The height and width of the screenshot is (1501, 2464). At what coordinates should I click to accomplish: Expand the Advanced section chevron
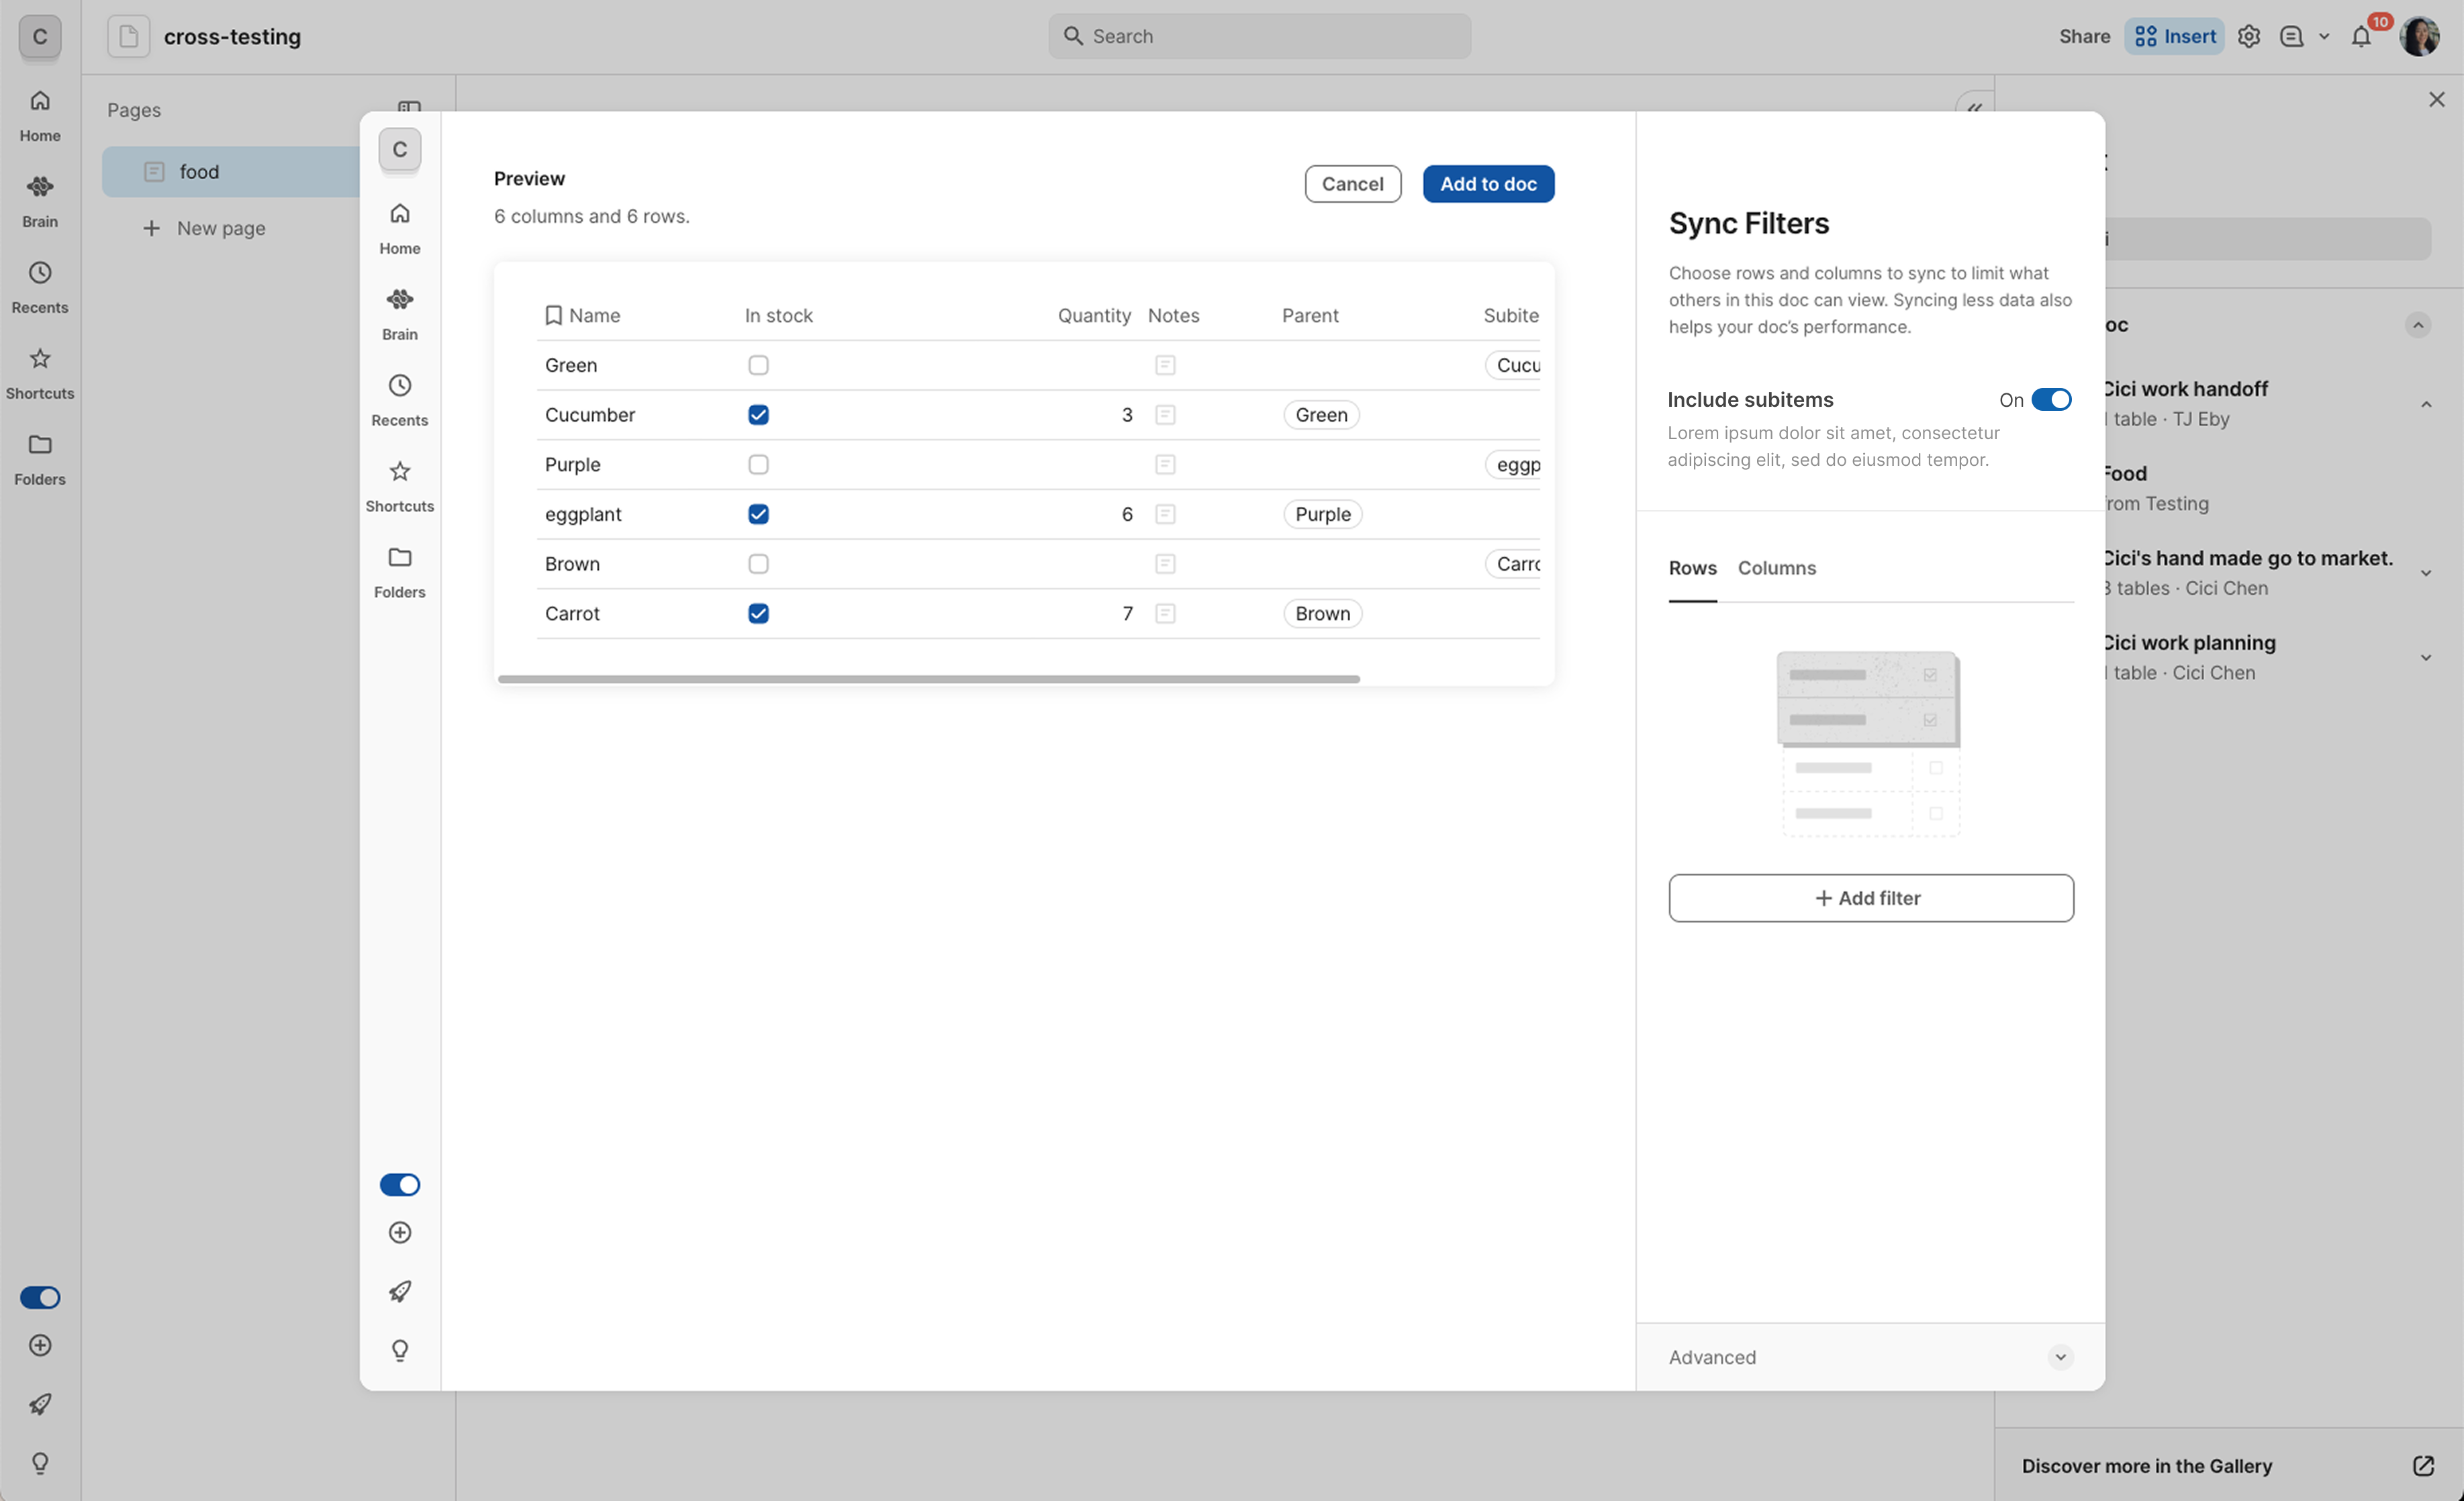click(x=2060, y=1357)
